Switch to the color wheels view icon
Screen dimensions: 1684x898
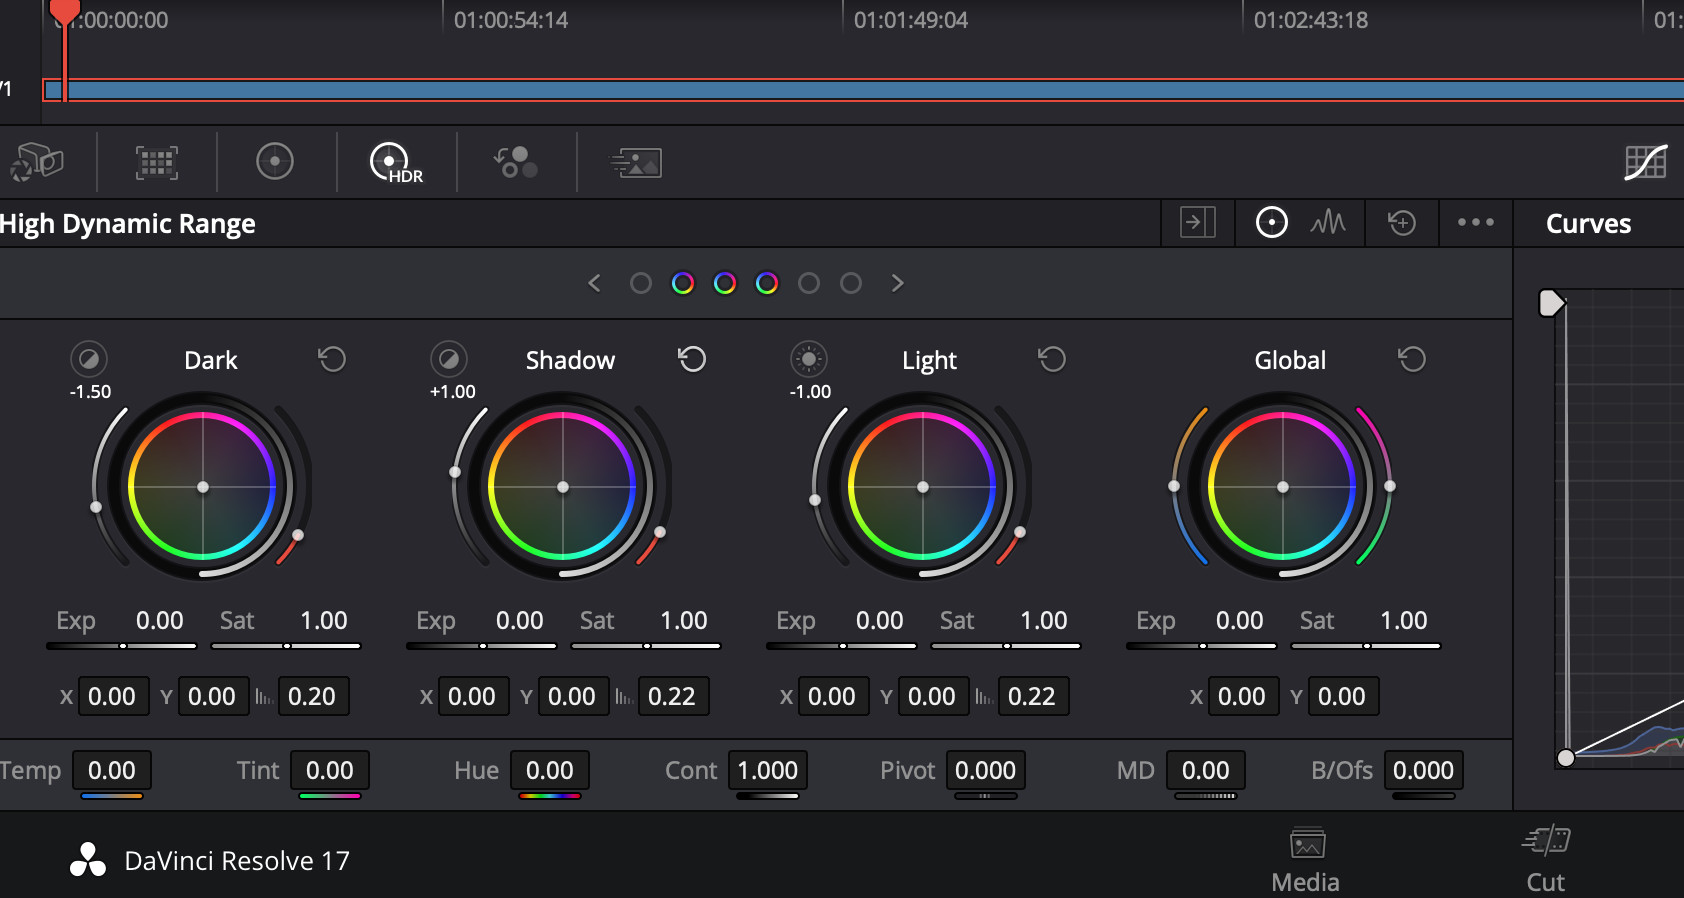point(1272,222)
